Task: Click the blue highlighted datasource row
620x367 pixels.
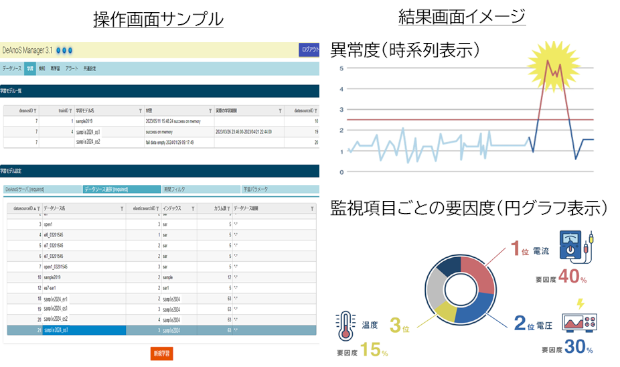Action: [x=161, y=330]
